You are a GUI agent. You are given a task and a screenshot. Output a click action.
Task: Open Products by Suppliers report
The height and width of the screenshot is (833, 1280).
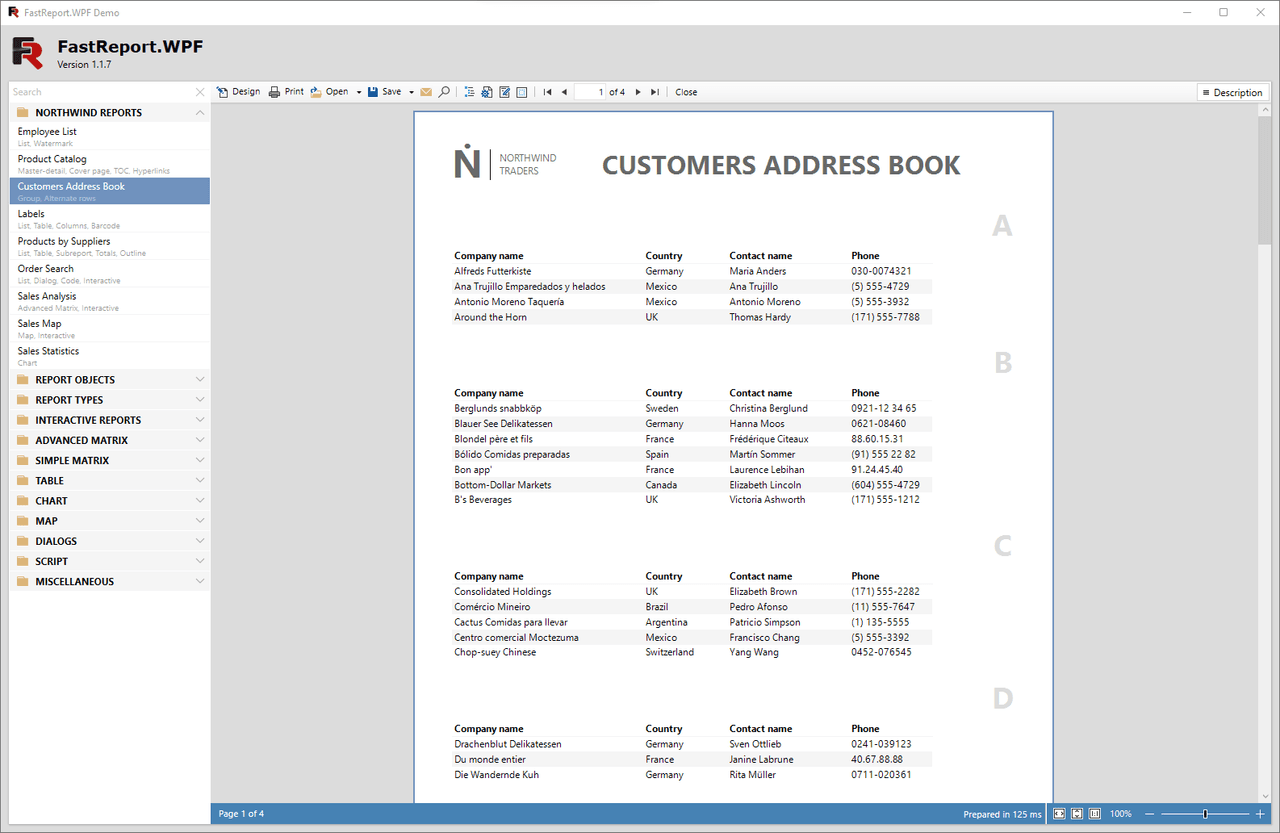point(110,246)
